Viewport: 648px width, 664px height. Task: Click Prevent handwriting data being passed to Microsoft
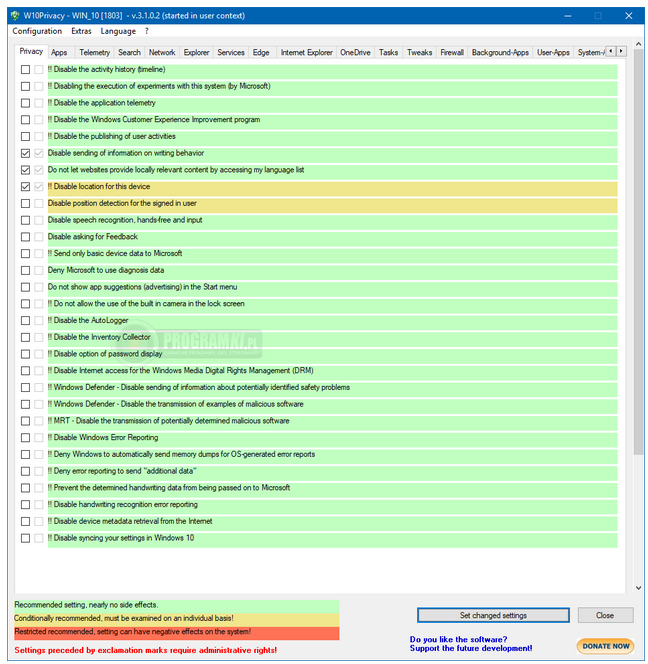point(169,488)
